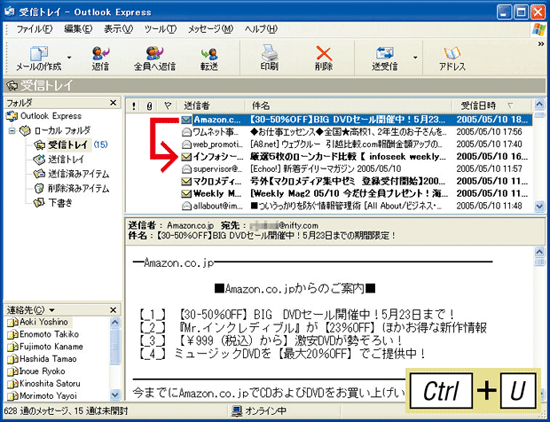Click contacts list scroll down arrow
The width and height of the screenshot is (550, 422).
[x=115, y=395]
